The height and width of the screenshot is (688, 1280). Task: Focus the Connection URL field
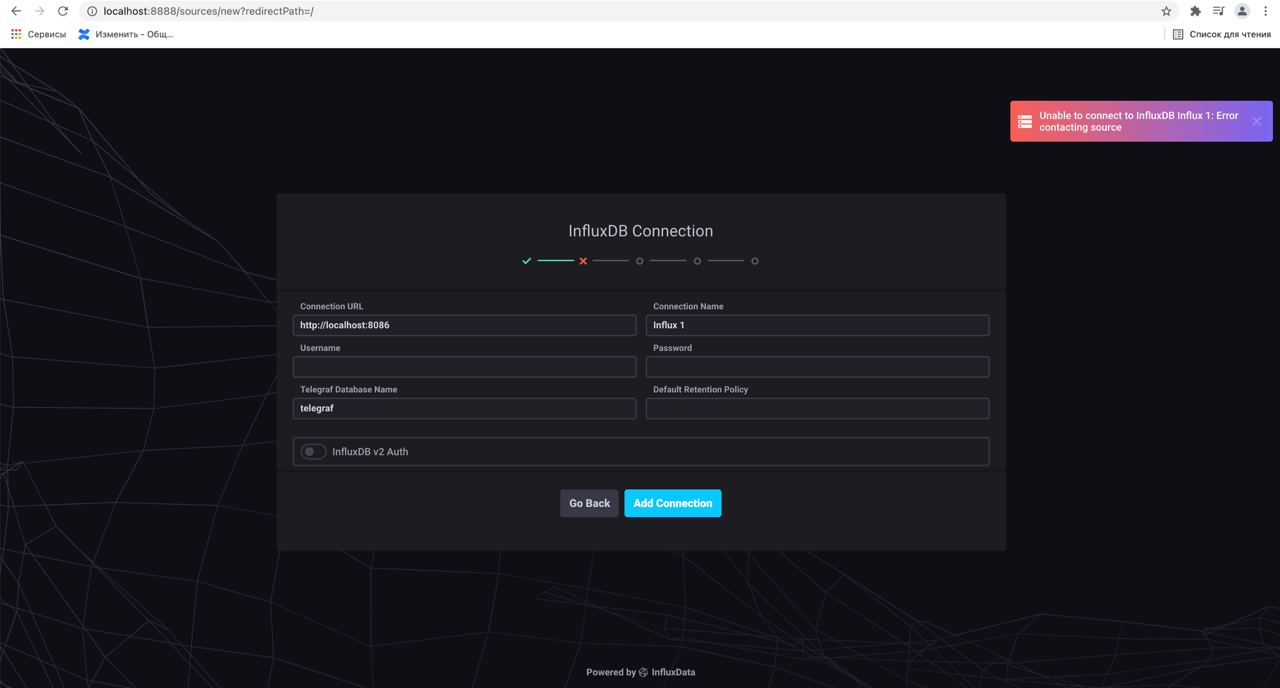[x=464, y=325]
